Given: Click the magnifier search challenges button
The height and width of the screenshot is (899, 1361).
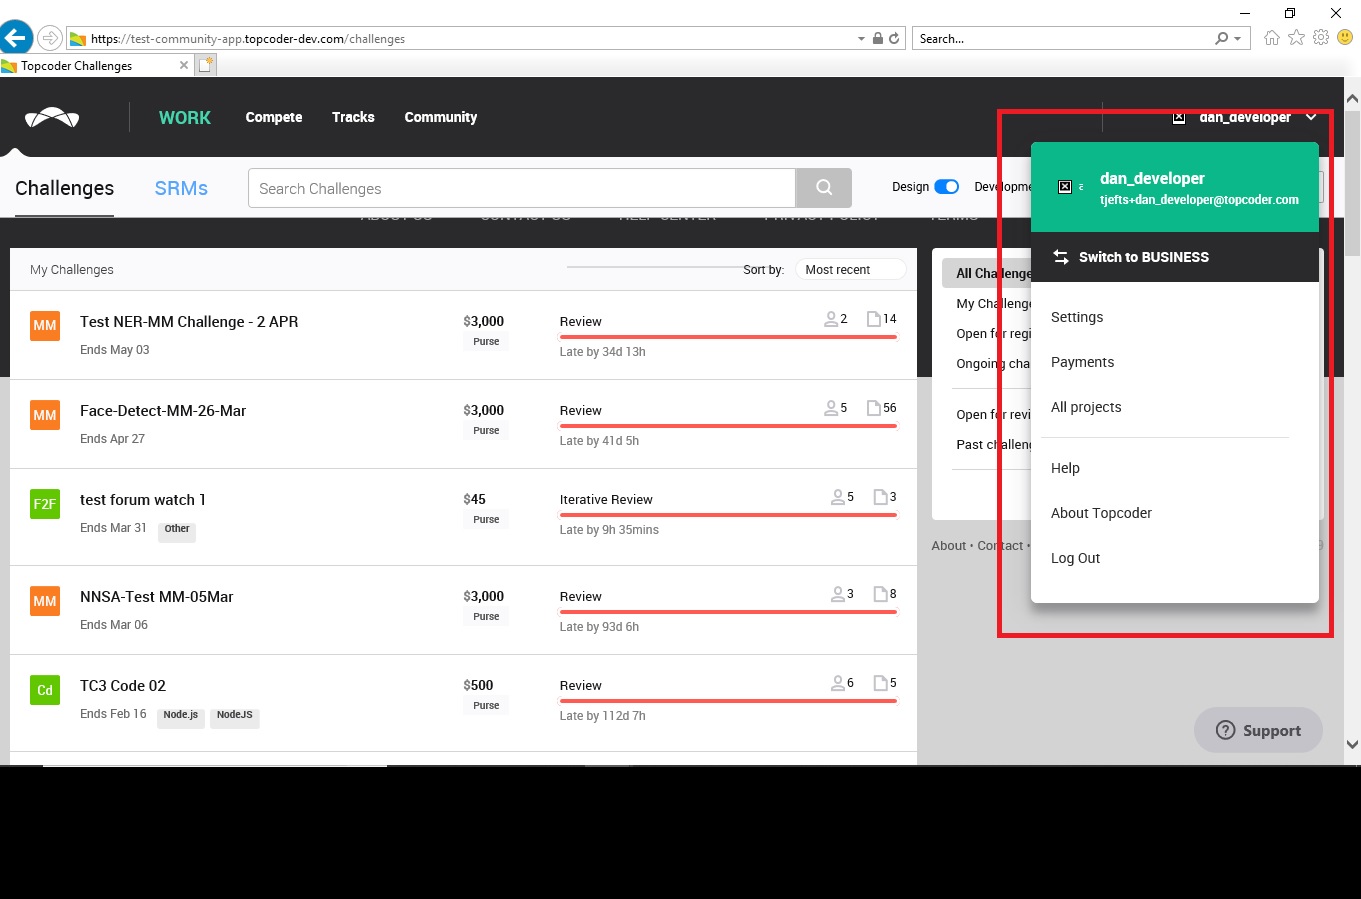Looking at the screenshot, I should pos(824,188).
